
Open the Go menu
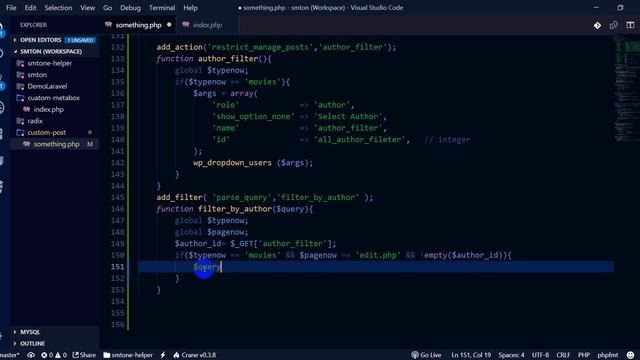pos(107,8)
